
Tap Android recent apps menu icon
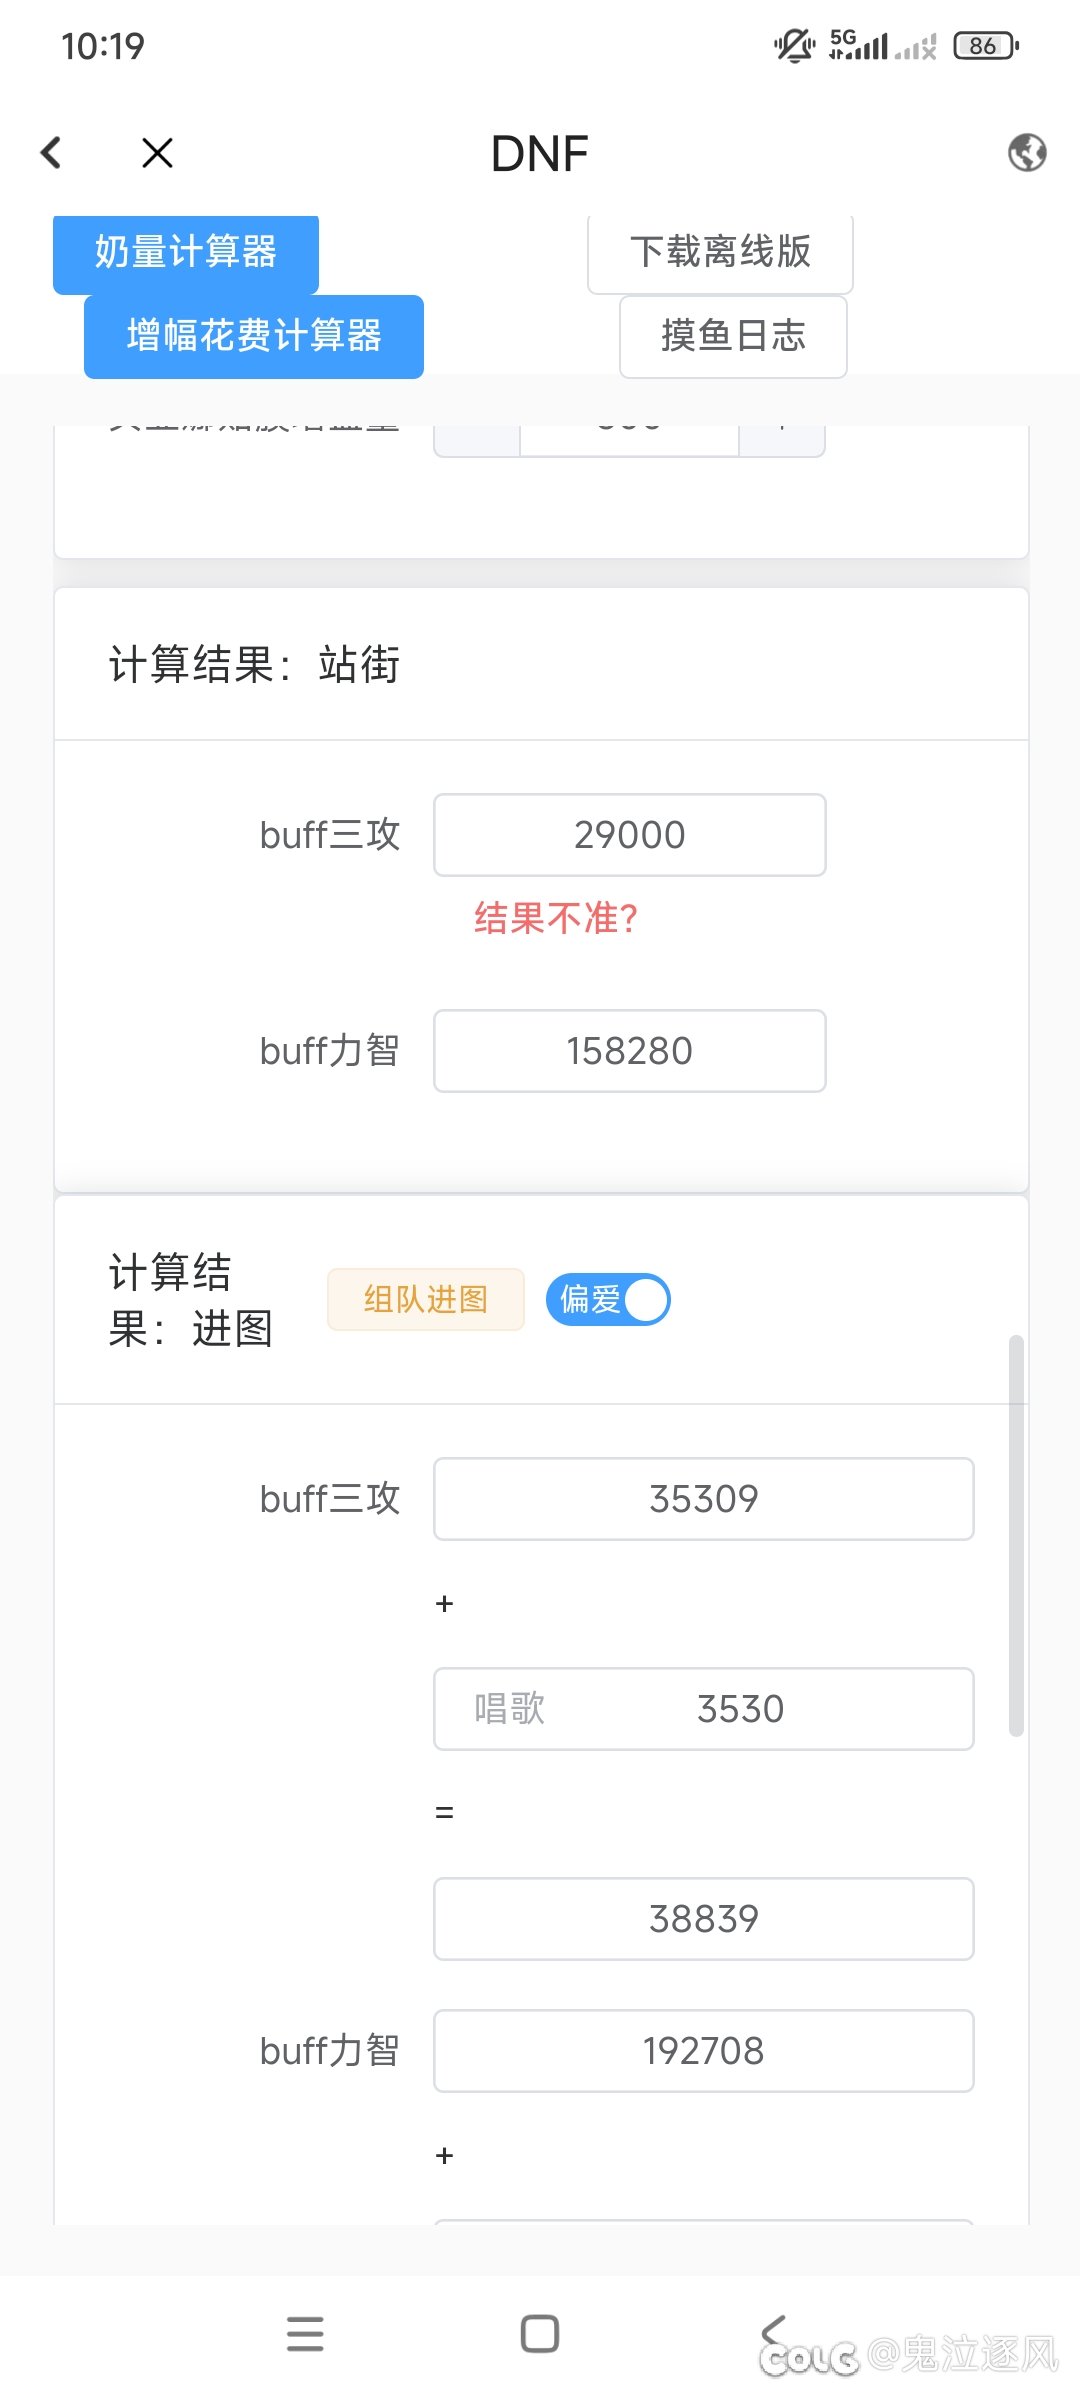coord(305,2333)
